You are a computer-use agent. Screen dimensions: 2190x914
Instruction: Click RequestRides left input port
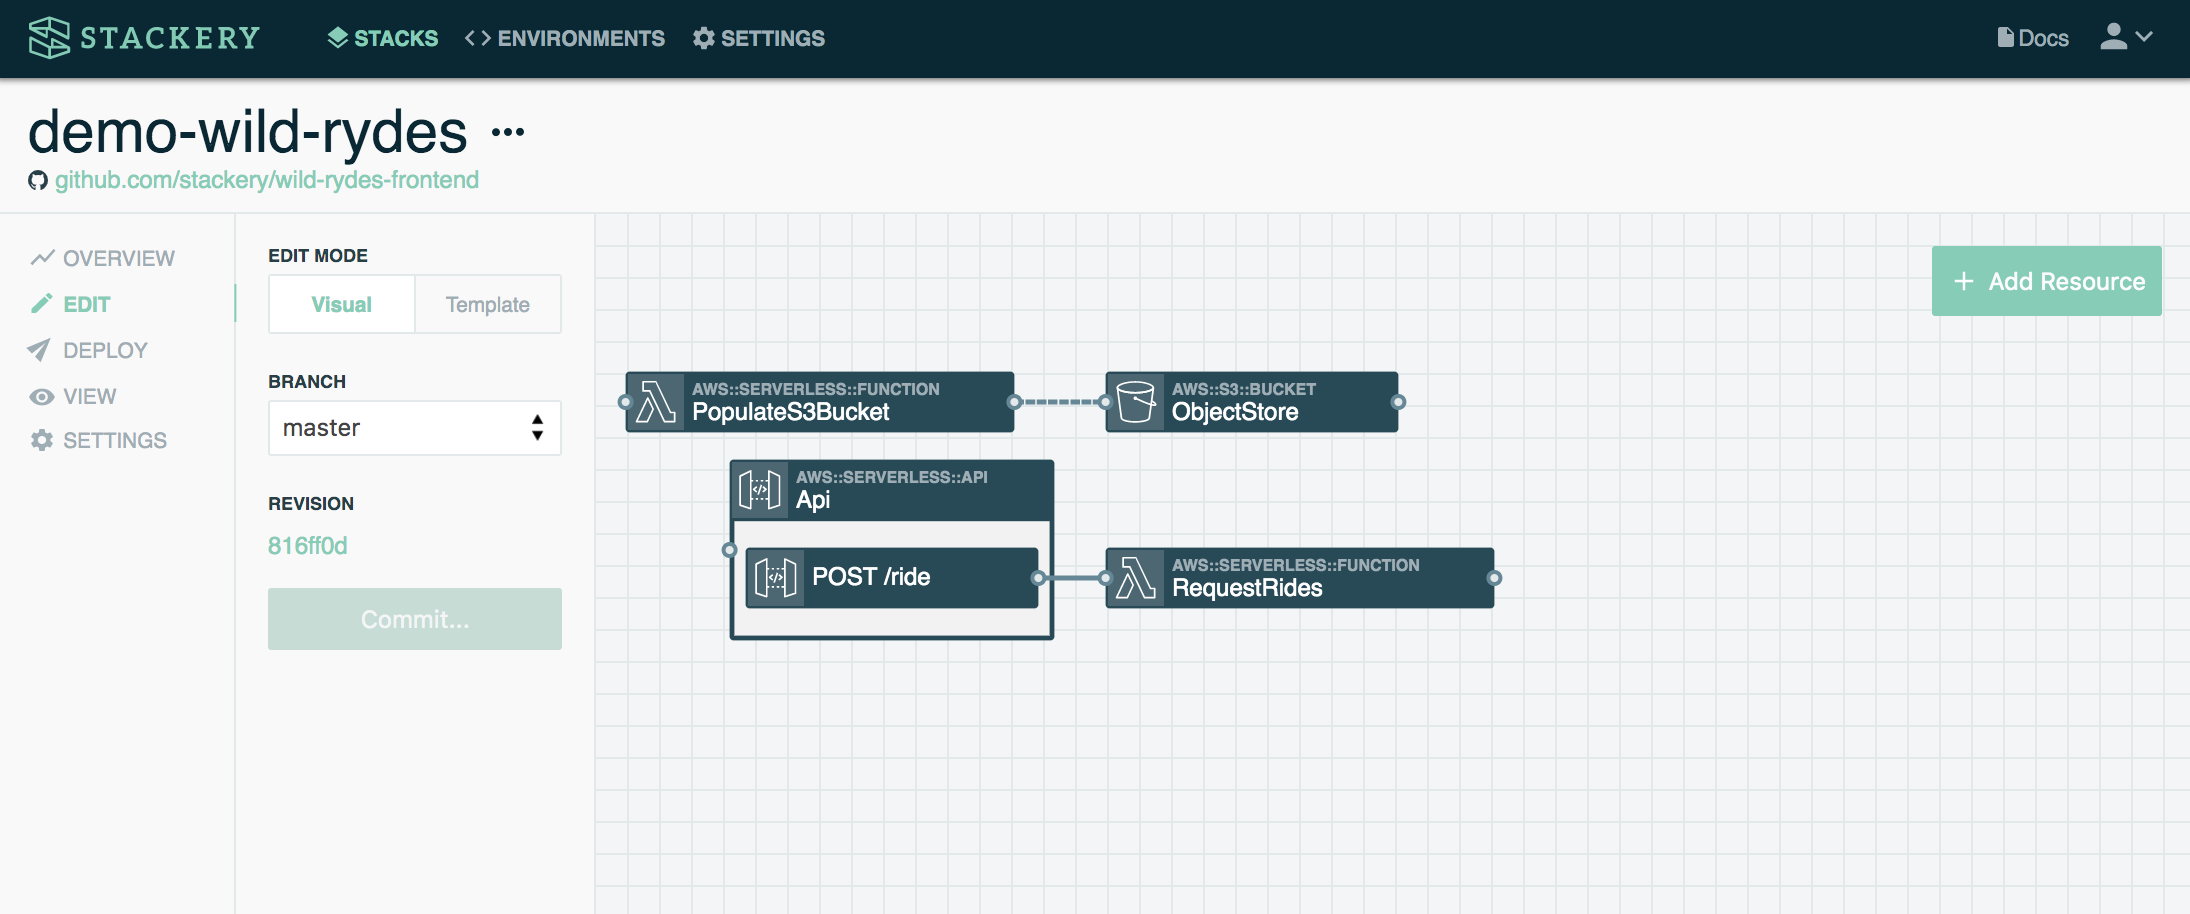click(1105, 578)
